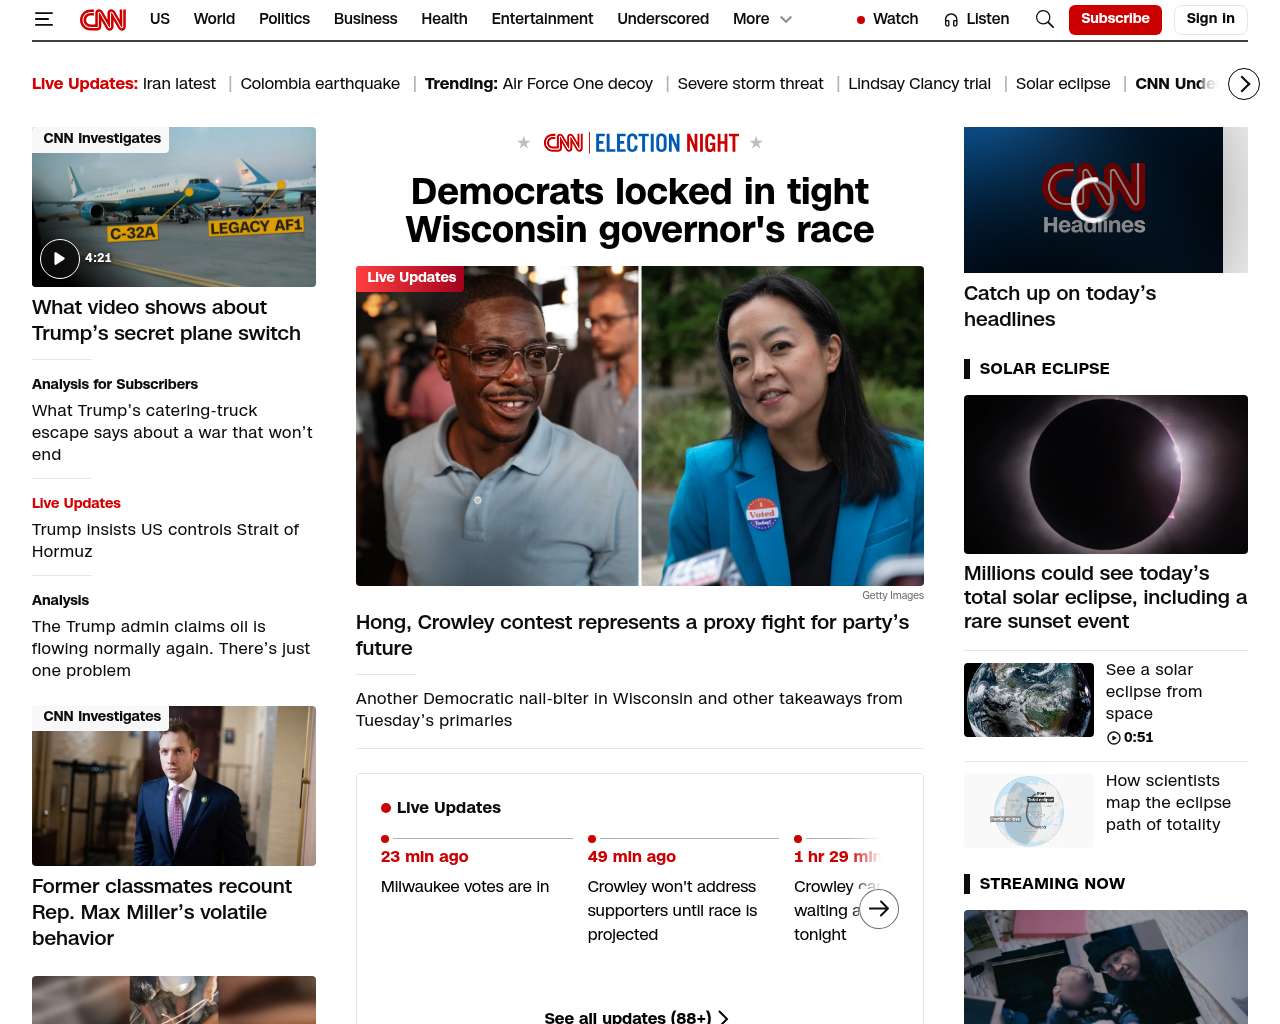Click the Live Updates panel heading
1280x1024 pixels.
(448, 808)
